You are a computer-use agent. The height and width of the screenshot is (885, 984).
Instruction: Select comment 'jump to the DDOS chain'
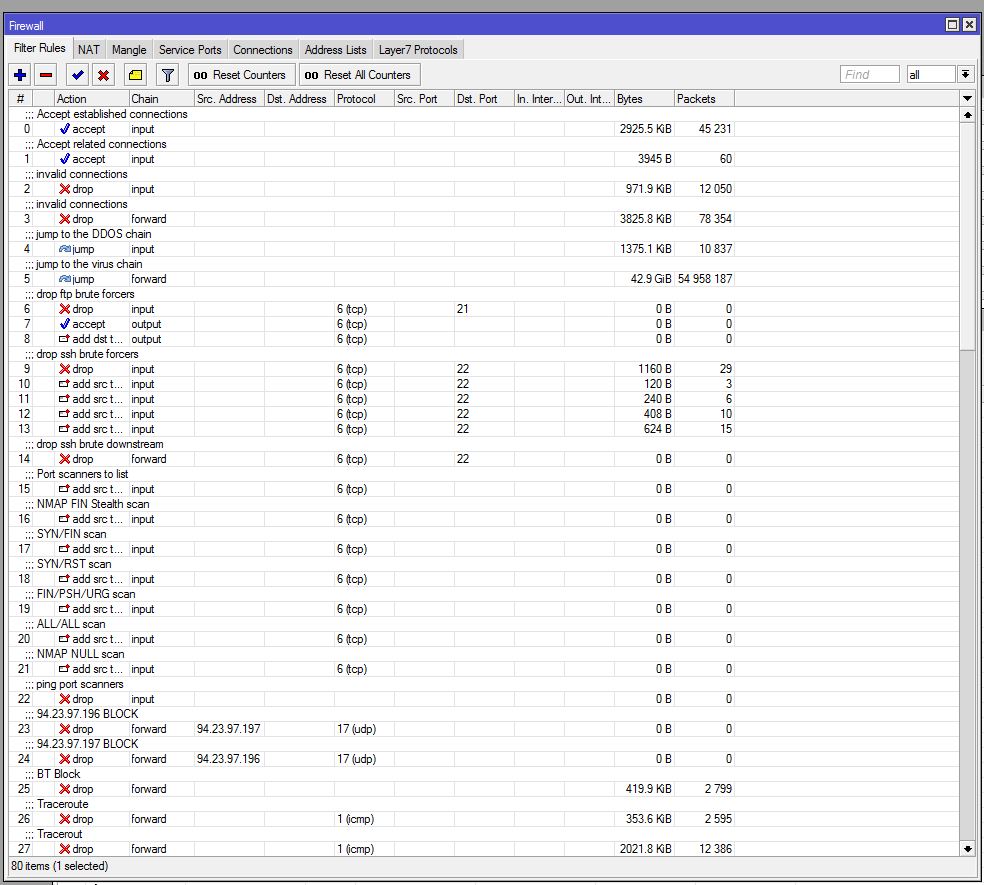click(94, 234)
